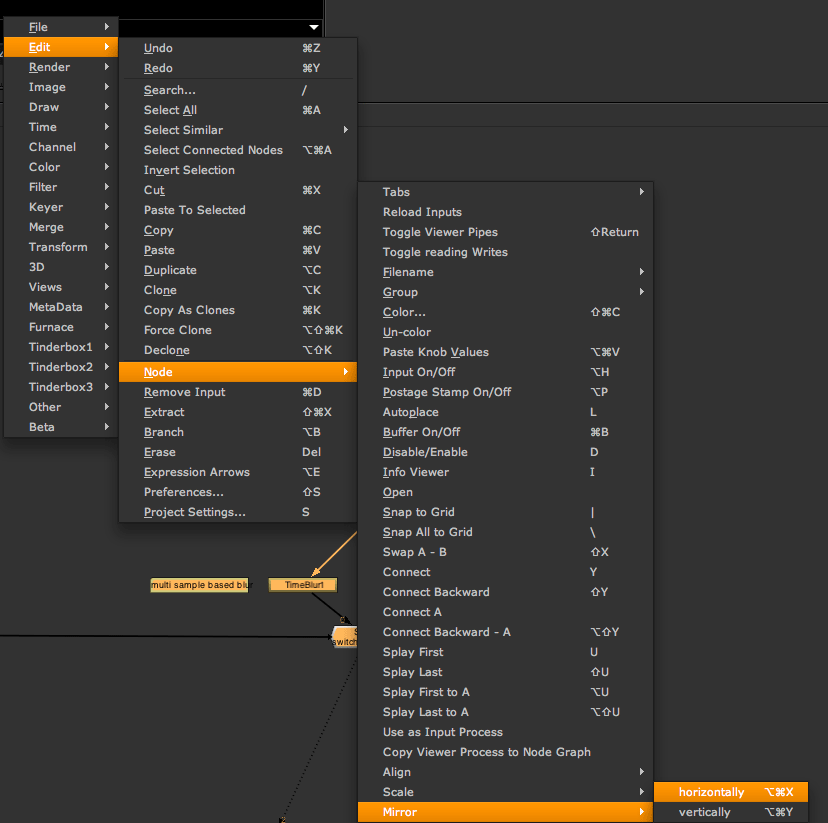Choose Snap to Grid
The height and width of the screenshot is (823, 828).
tap(418, 512)
